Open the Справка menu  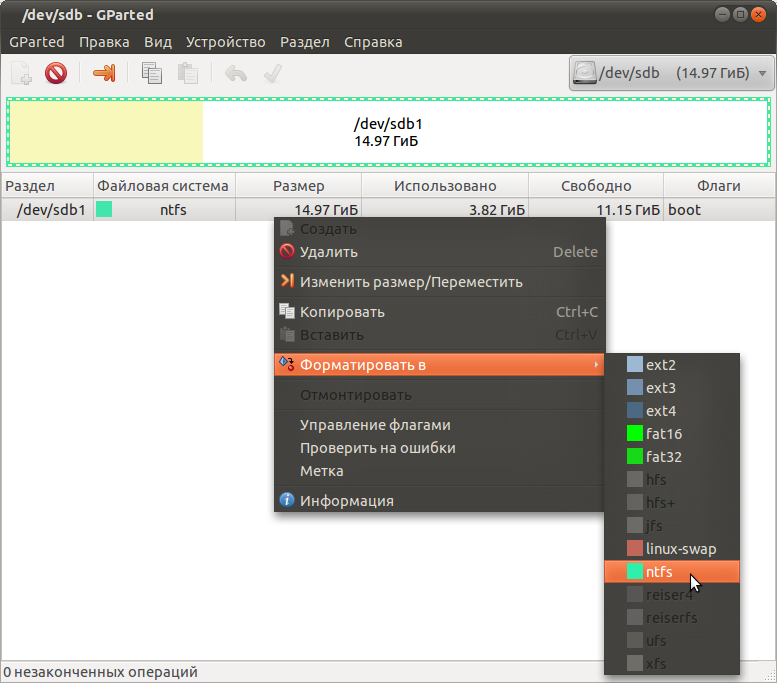point(373,42)
